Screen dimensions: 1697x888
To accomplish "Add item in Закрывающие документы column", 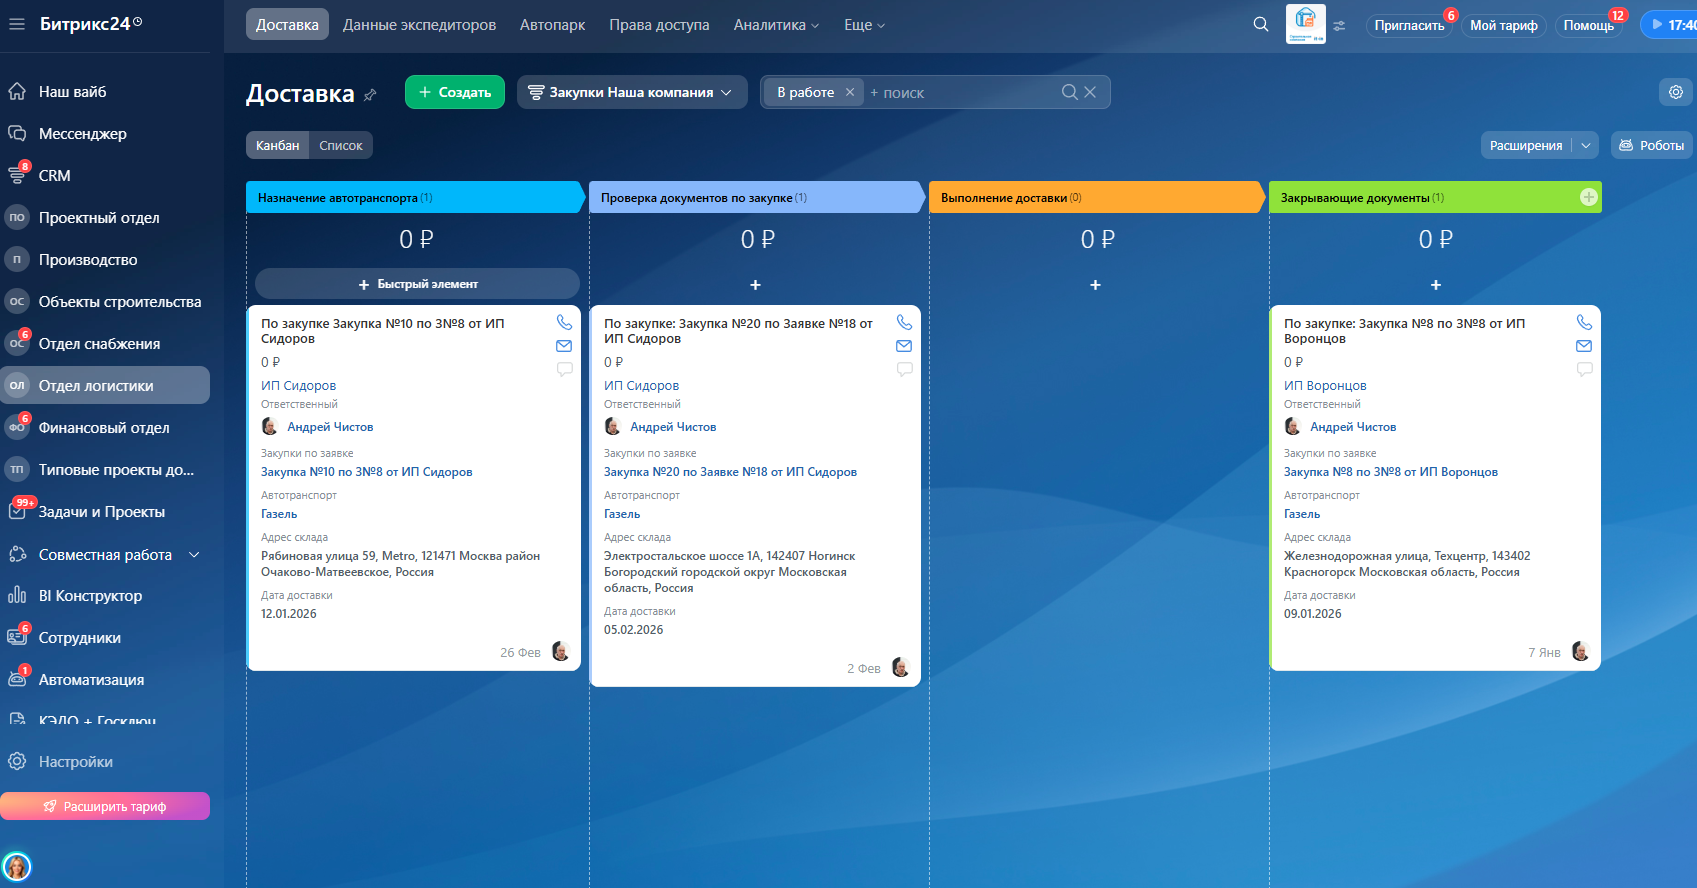I will tap(1436, 285).
